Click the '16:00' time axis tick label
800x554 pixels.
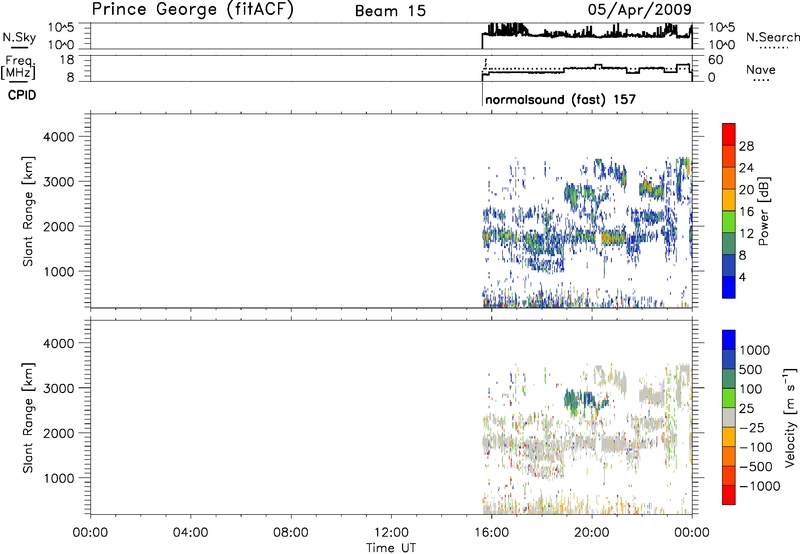click(491, 533)
